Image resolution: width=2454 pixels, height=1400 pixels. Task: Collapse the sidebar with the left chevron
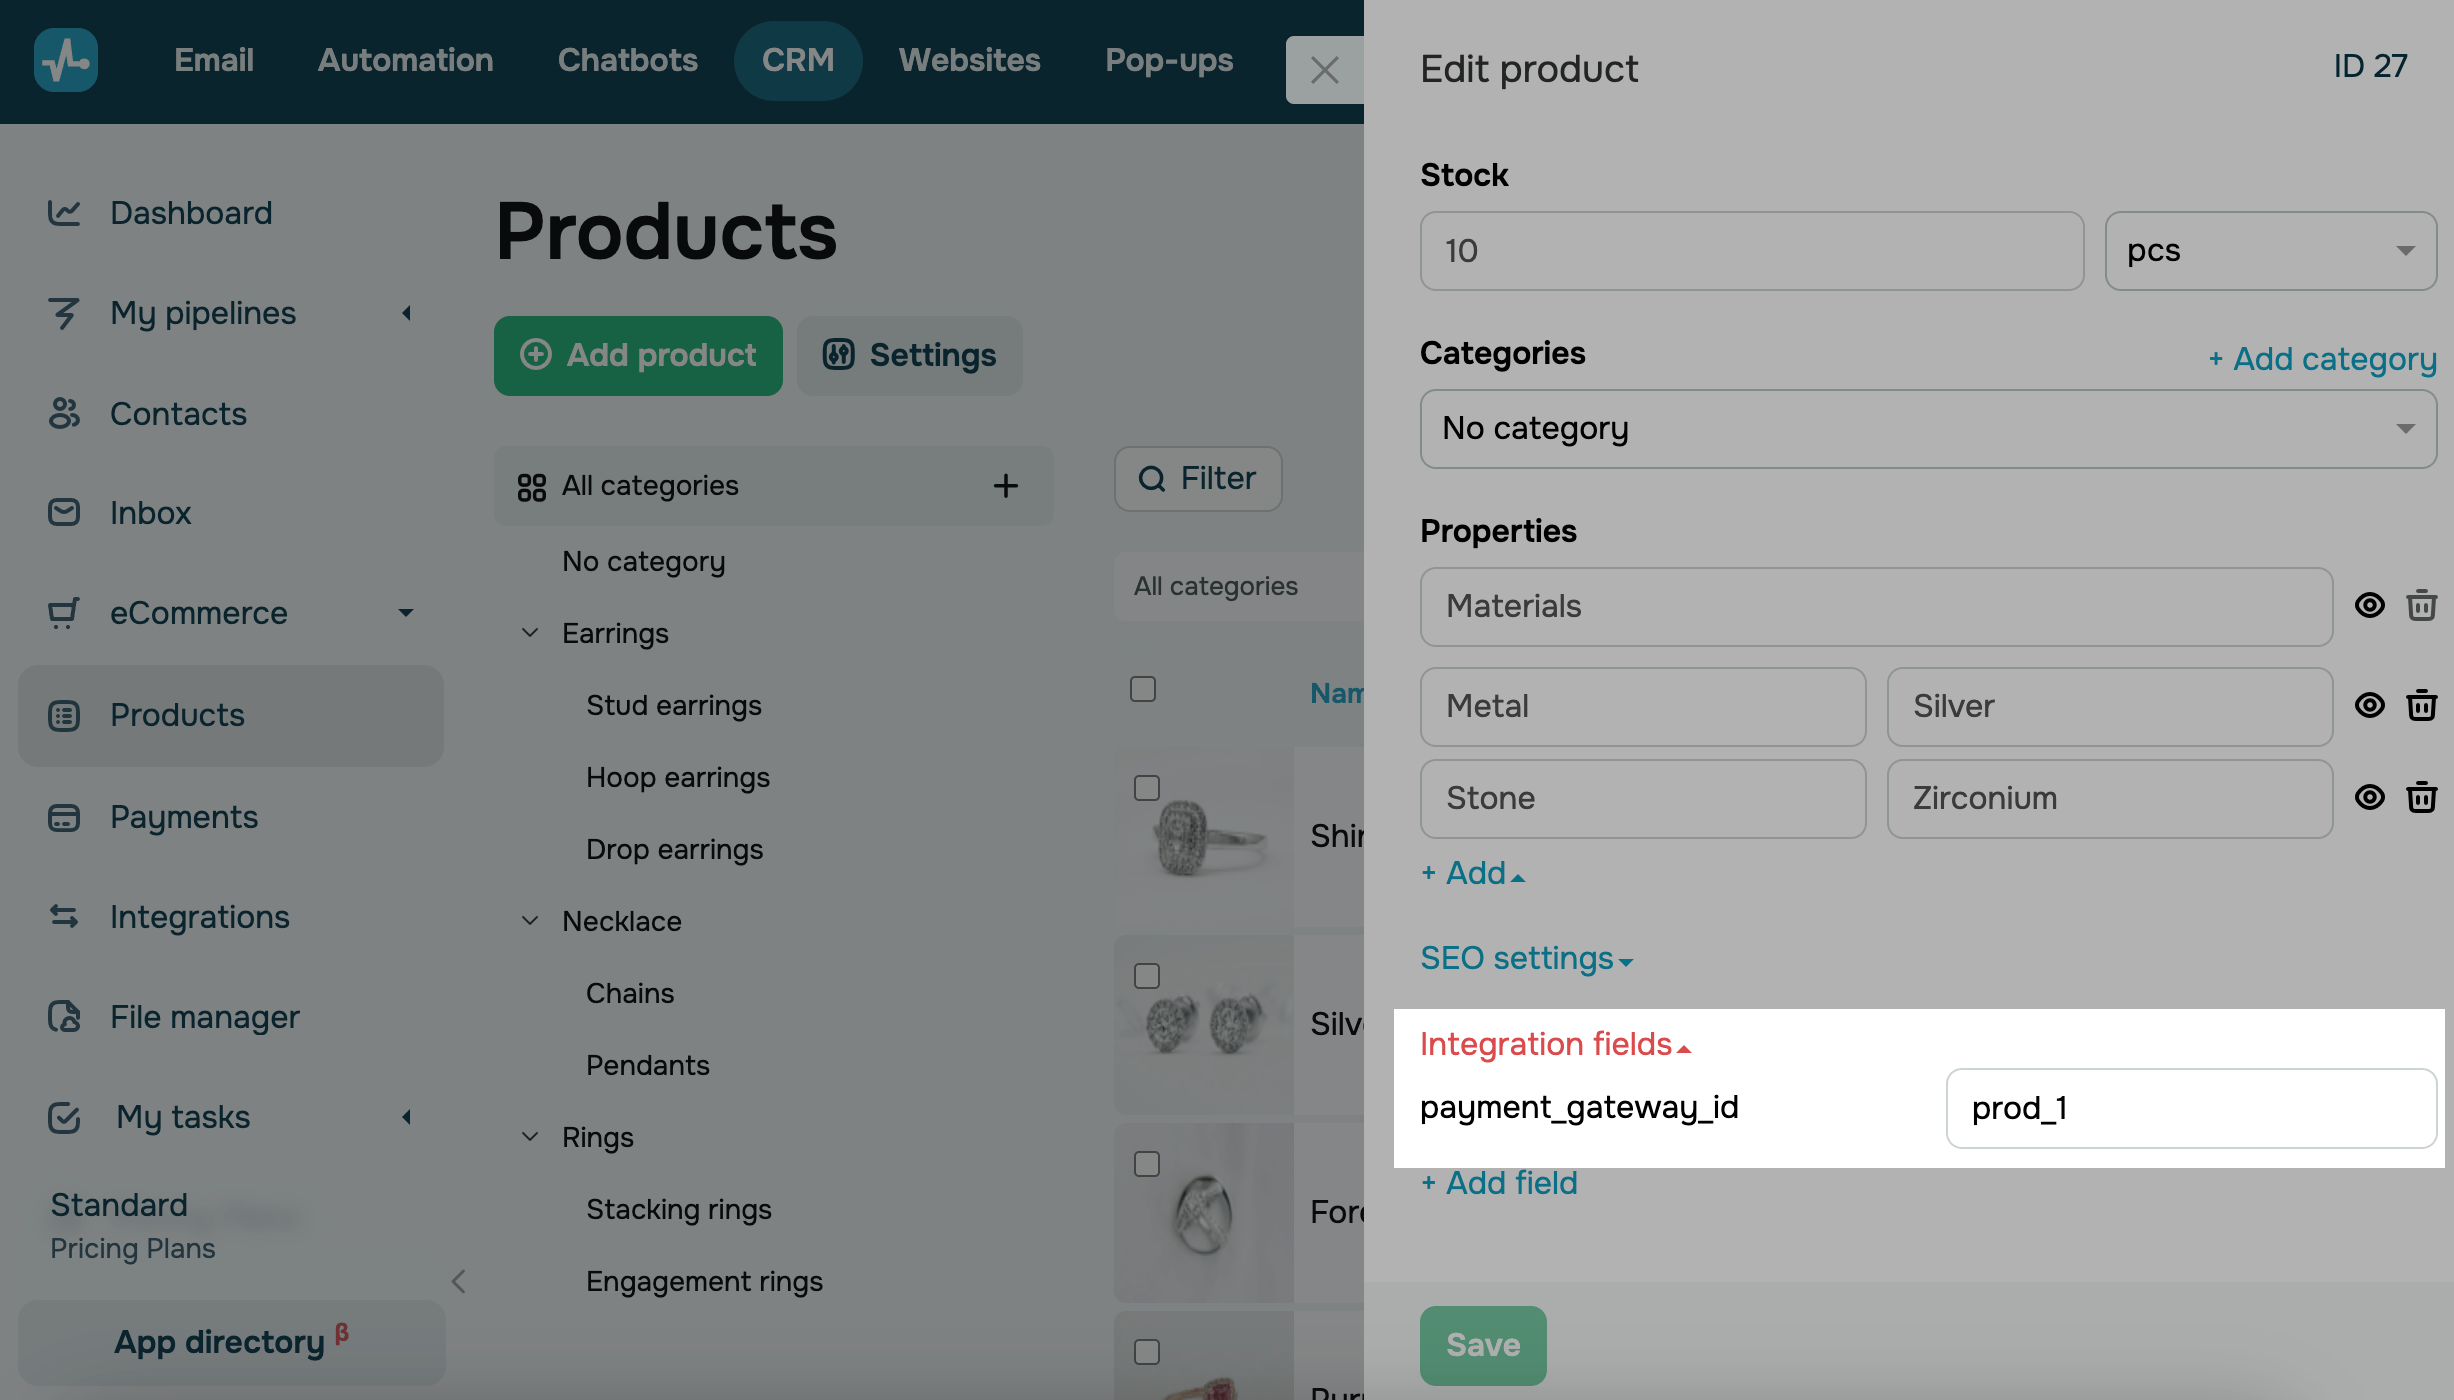pyautogui.click(x=459, y=1281)
